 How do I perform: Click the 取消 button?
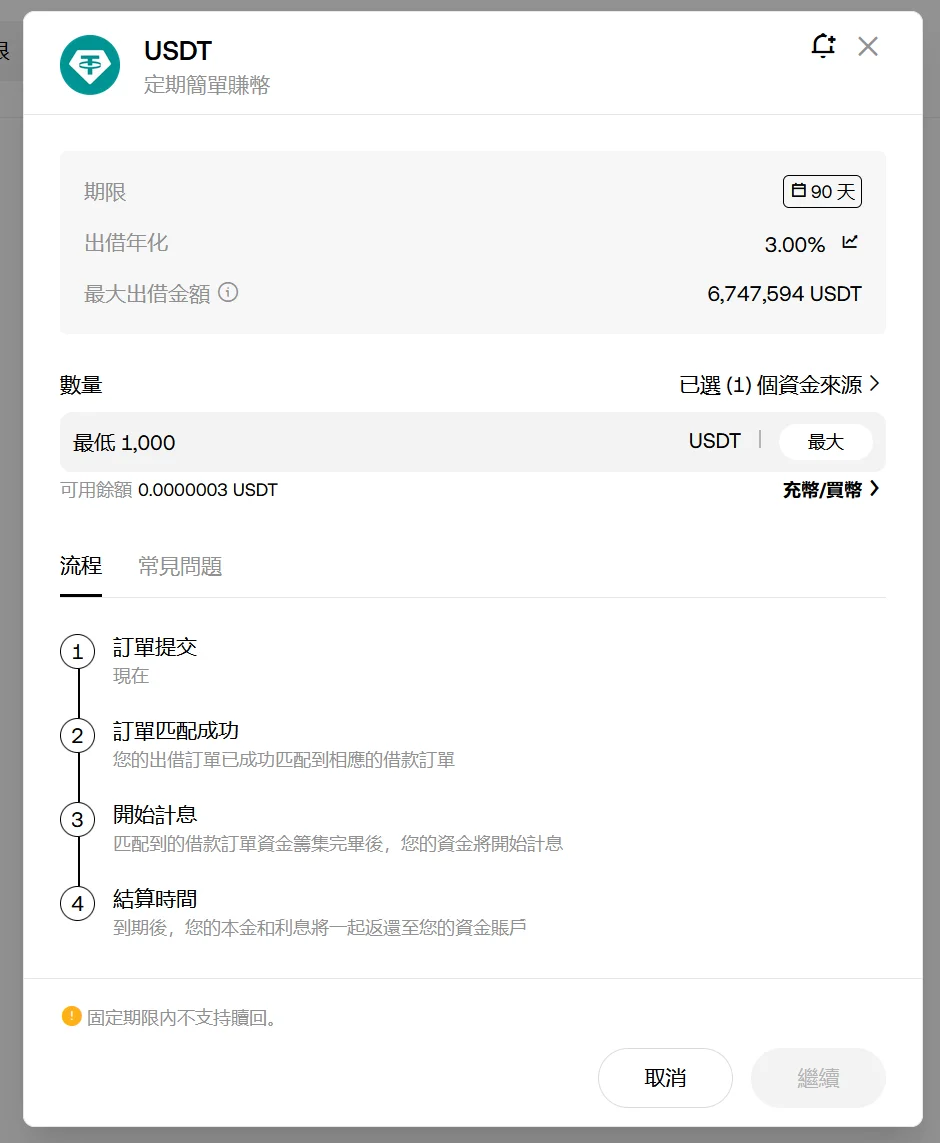coord(665,1077)
